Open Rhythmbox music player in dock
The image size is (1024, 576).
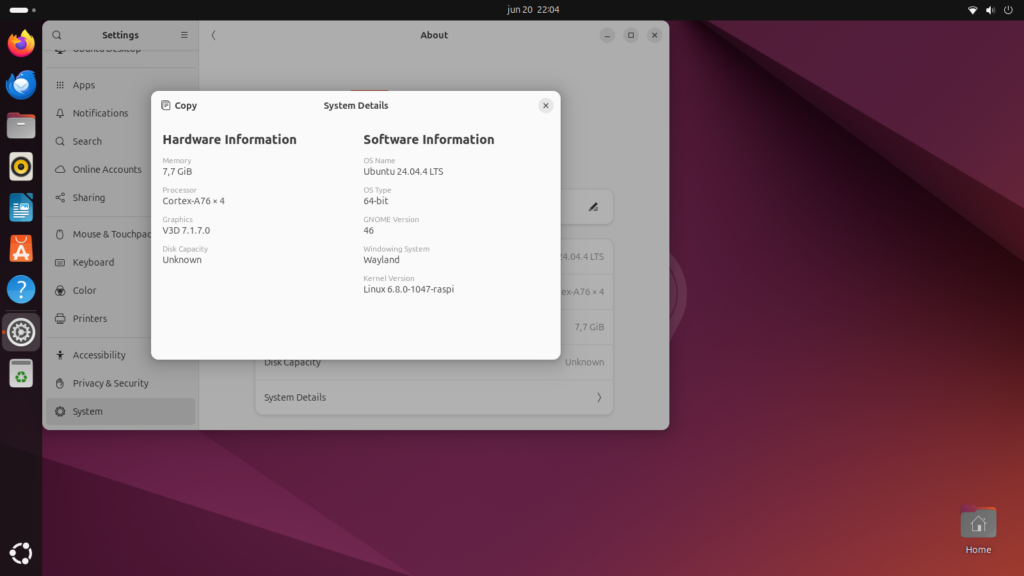pos(21,167)
